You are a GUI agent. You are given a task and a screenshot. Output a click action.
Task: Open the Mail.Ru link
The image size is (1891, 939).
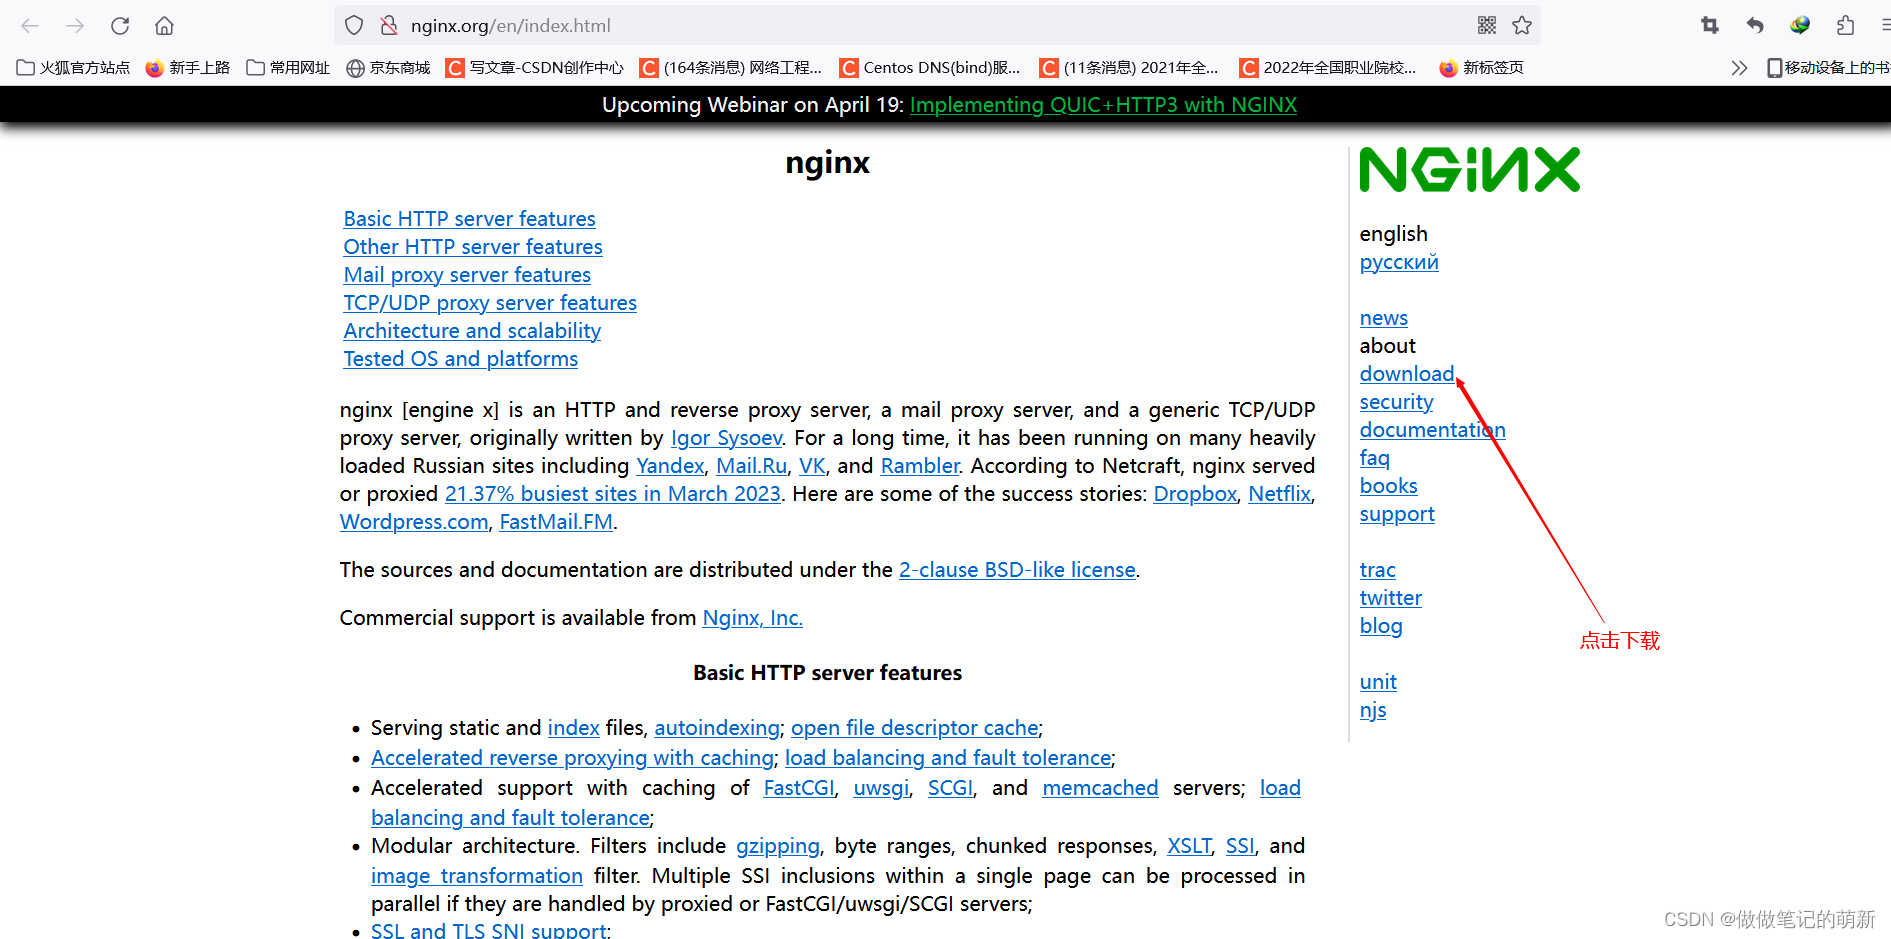click(x=752, y=466)
